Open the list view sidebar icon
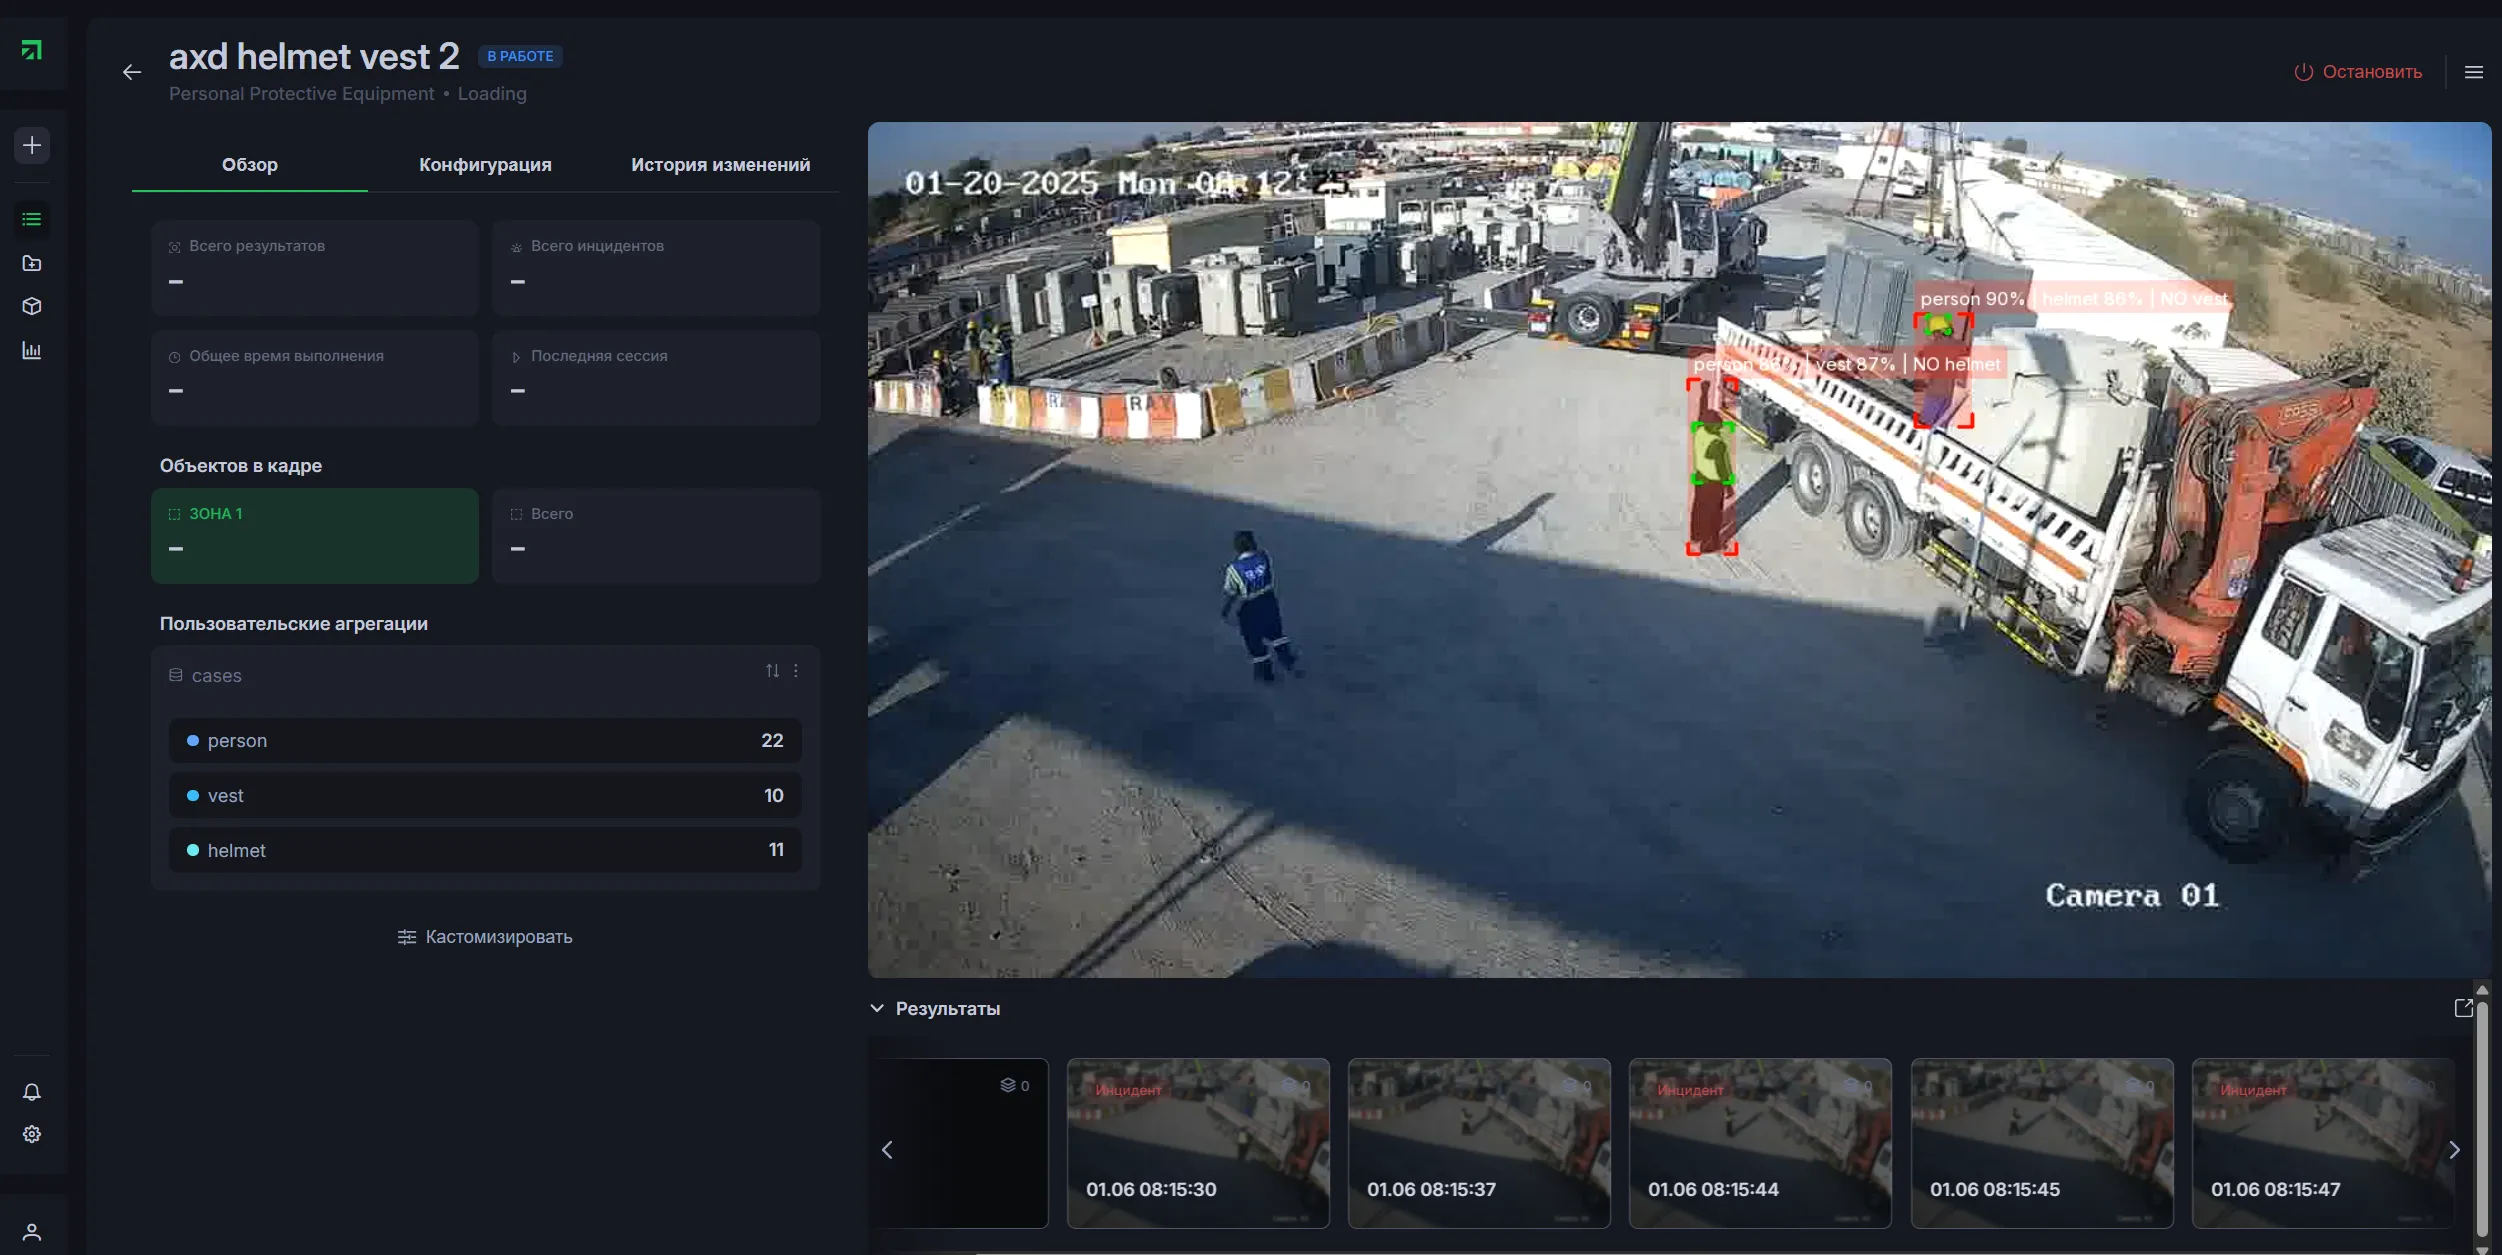Image resolution: width=2502 pixels, height=1255 pixels. point(32,219)
